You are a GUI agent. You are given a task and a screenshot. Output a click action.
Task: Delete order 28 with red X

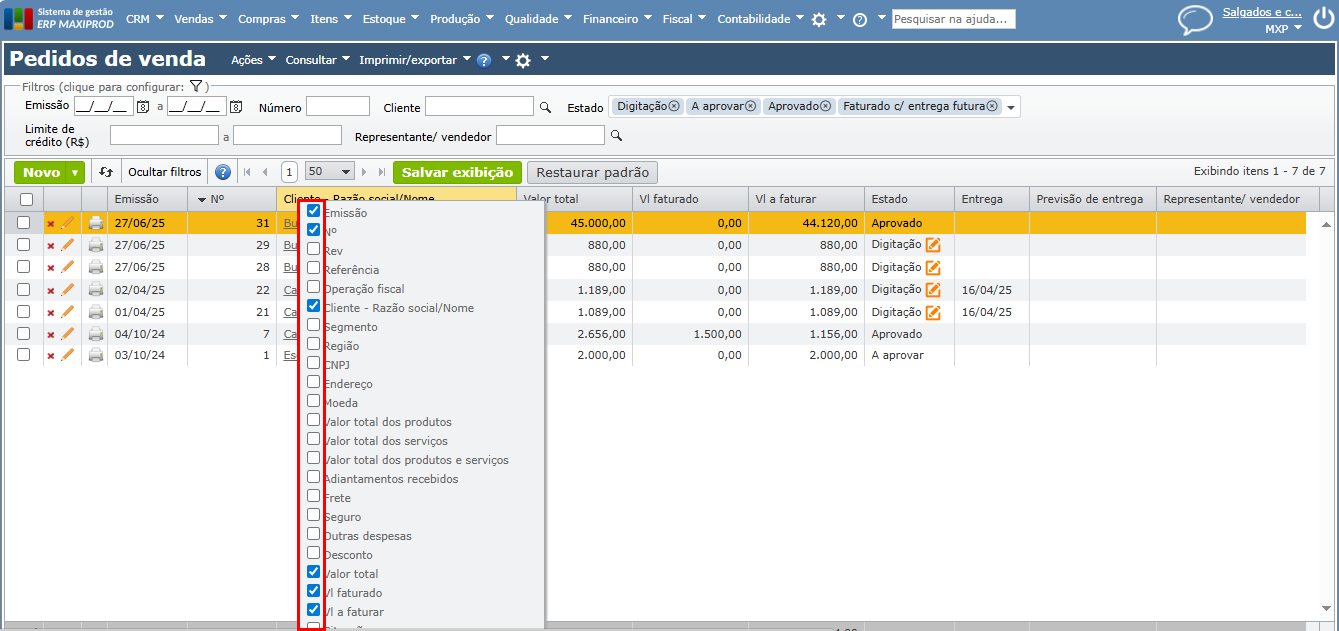(x=51, y=268)
